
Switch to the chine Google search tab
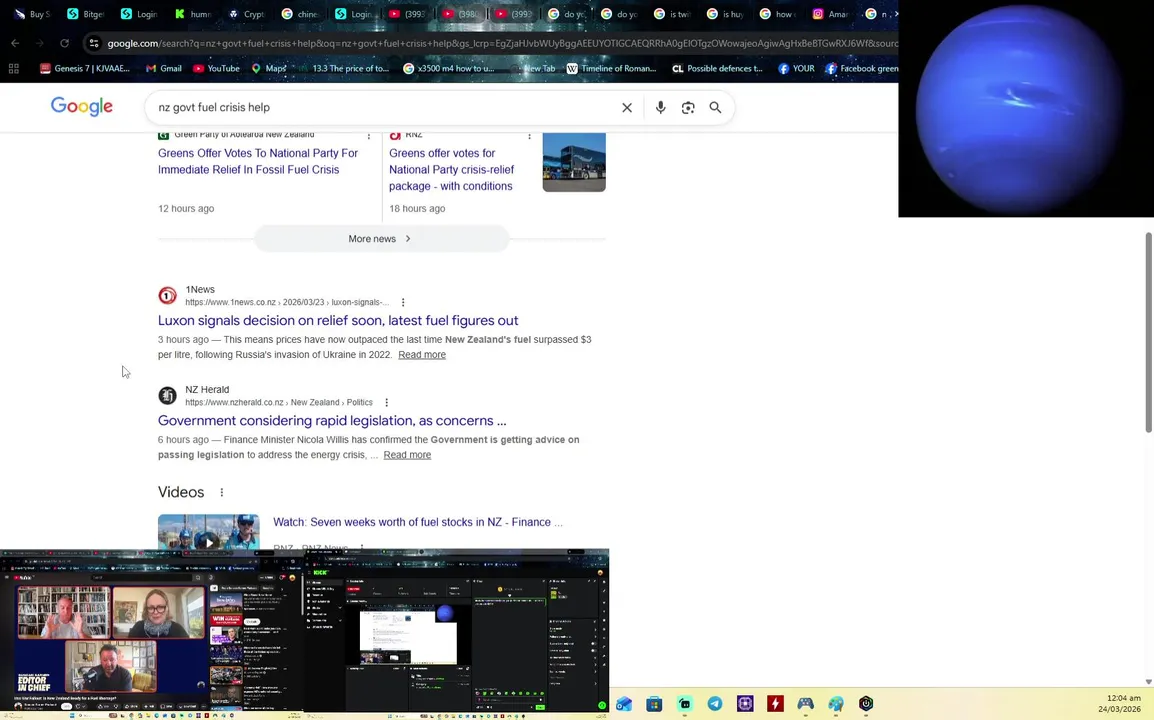[300, 14]
